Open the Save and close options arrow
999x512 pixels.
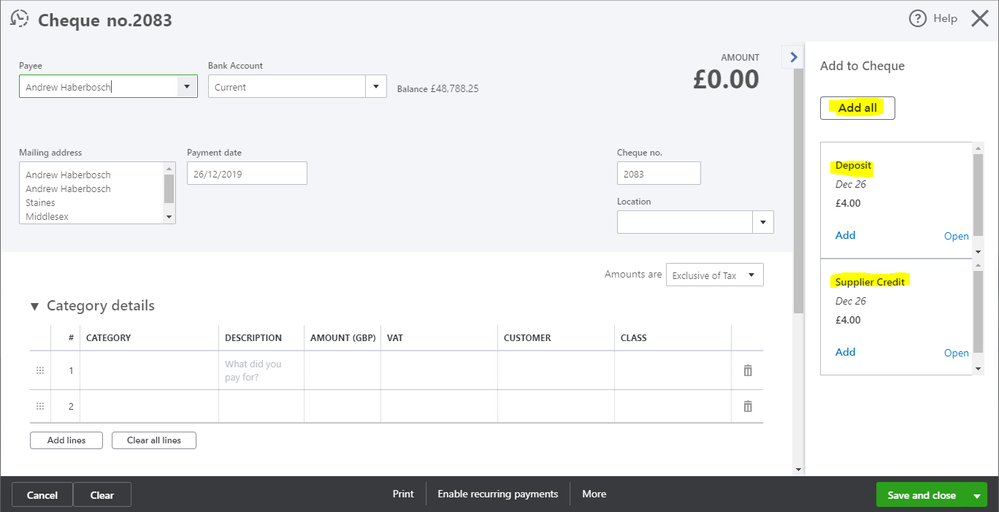(x=977, y=495)
